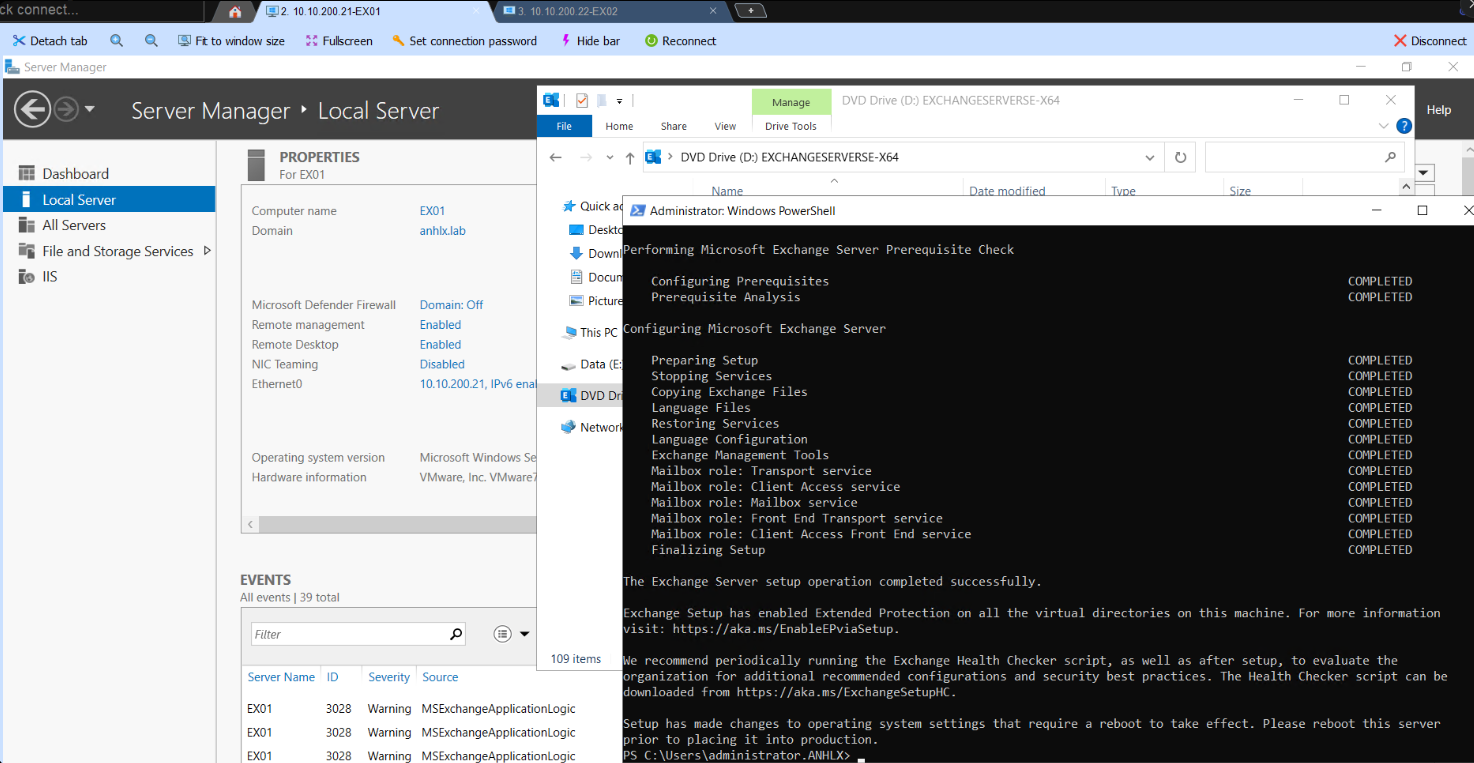This screenshot has height=763, width=1474.
Task: Click Remote management Enabled link
Action: (440, 325)
